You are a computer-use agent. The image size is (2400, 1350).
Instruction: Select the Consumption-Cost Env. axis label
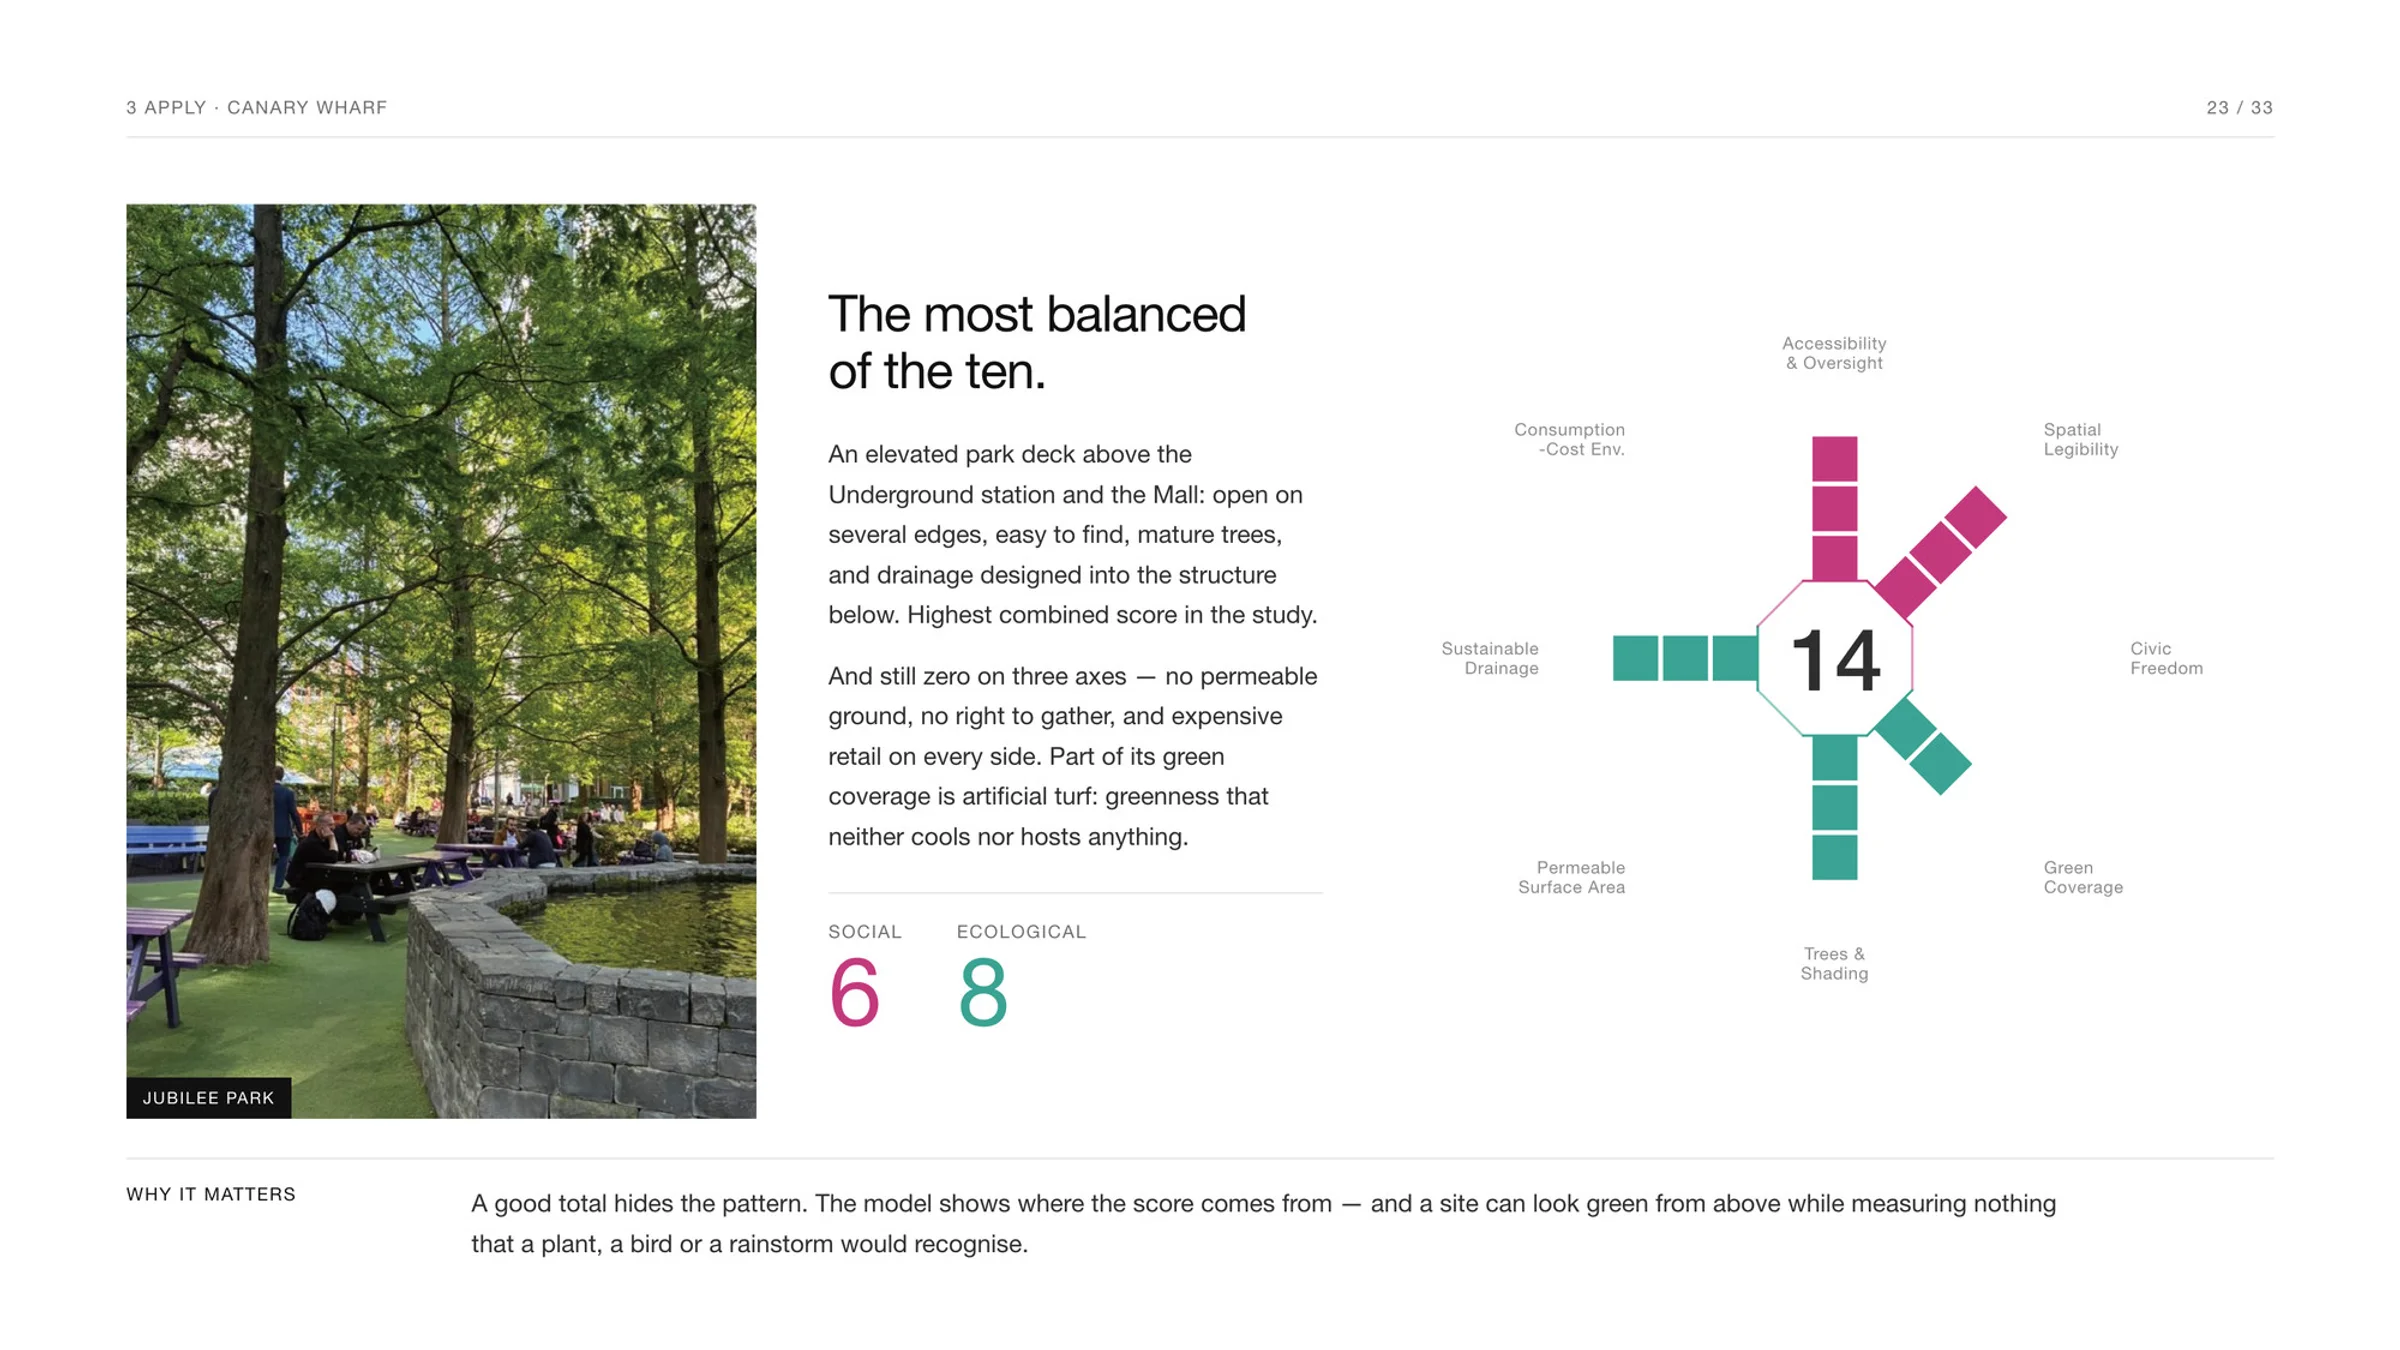tap(1569, 439)
